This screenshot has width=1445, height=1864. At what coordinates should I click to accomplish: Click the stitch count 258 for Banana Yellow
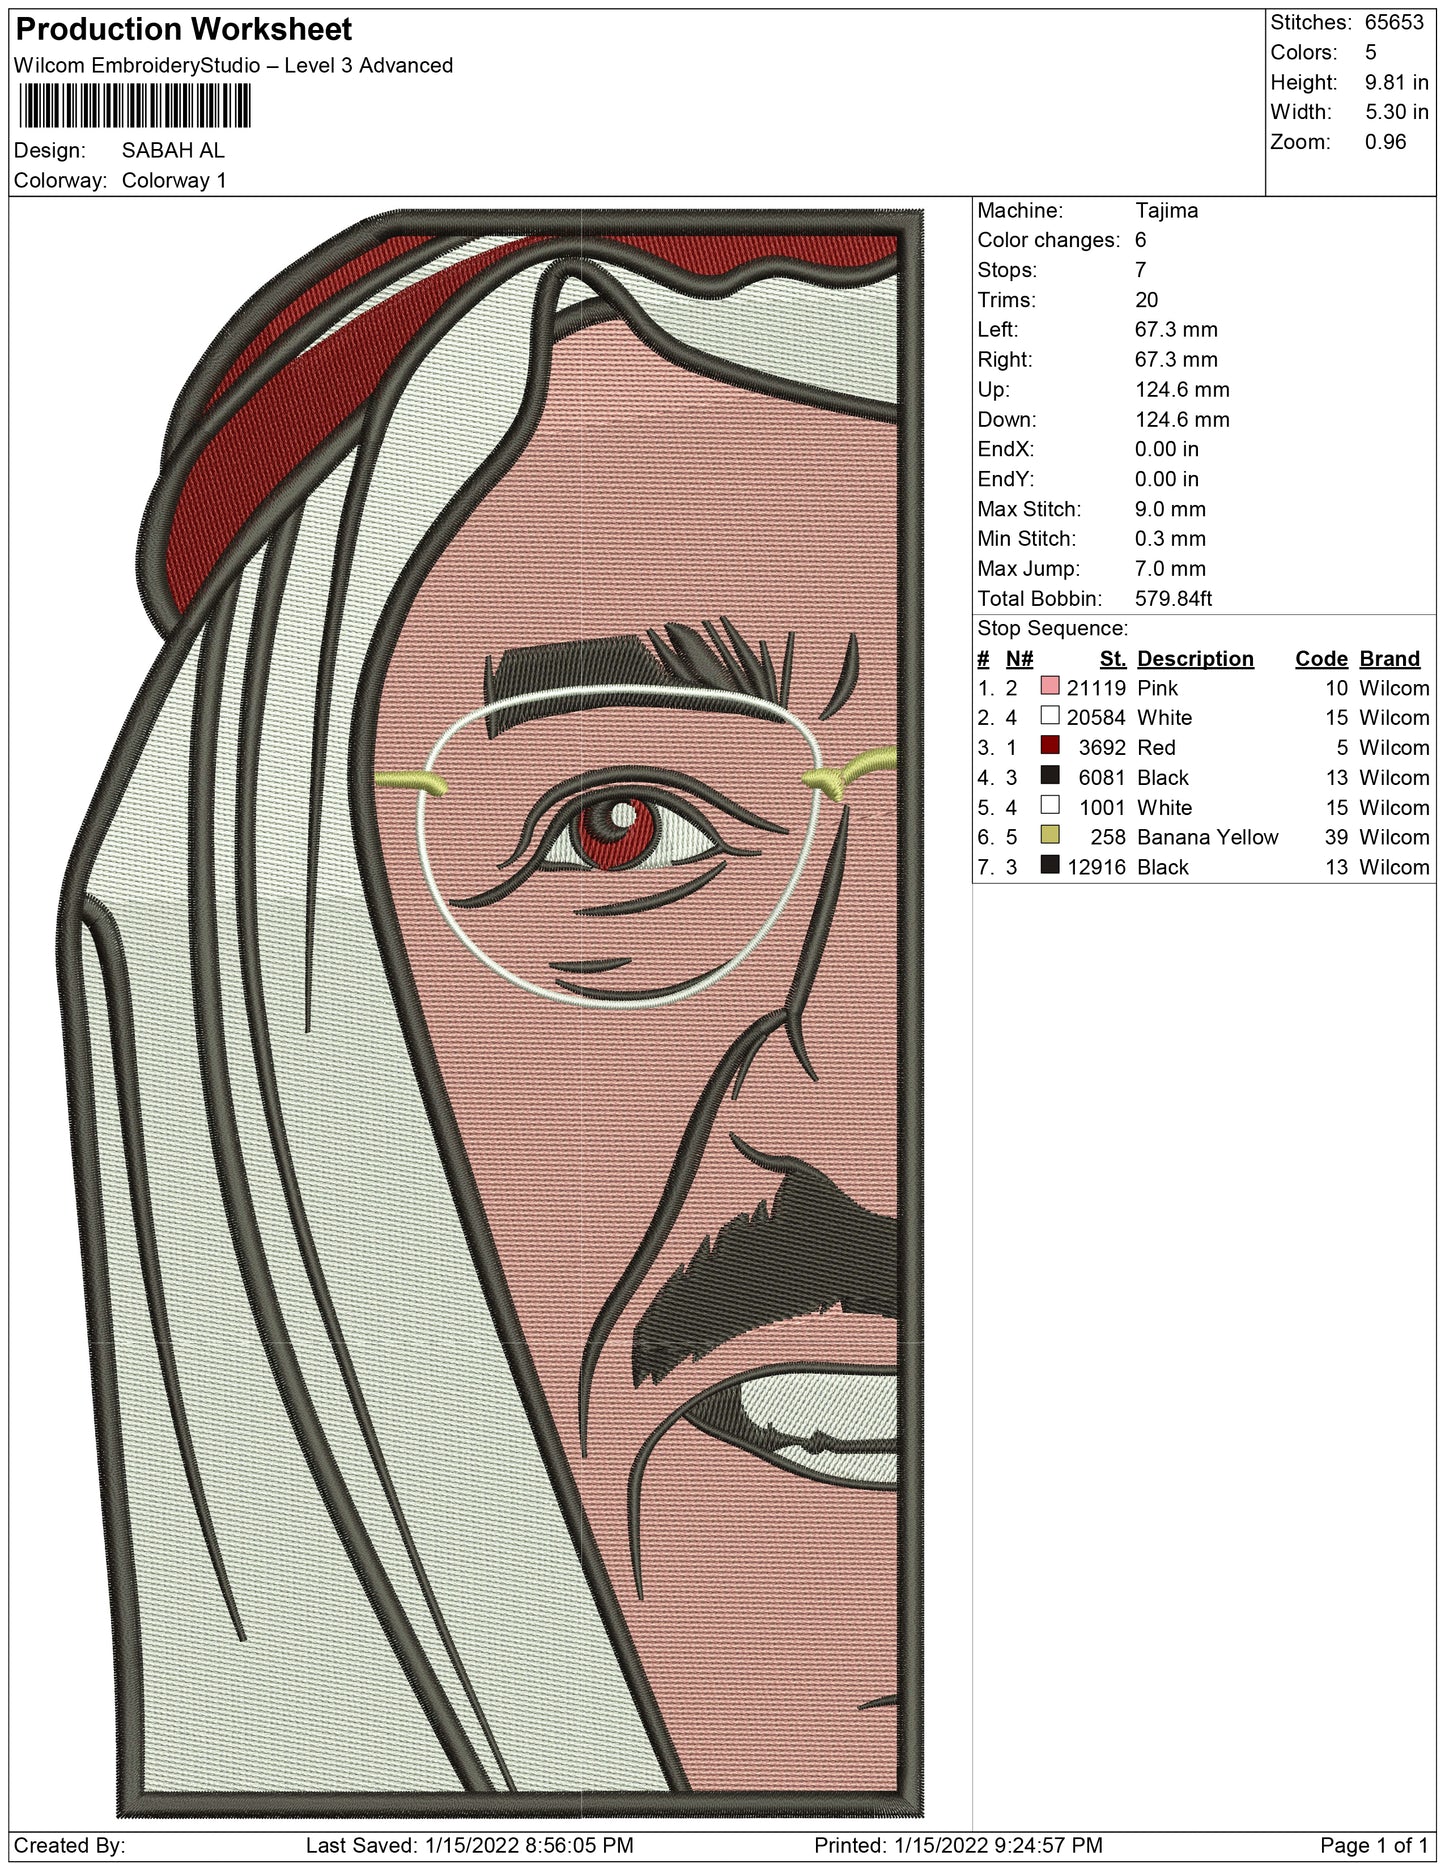point(1108,838)
